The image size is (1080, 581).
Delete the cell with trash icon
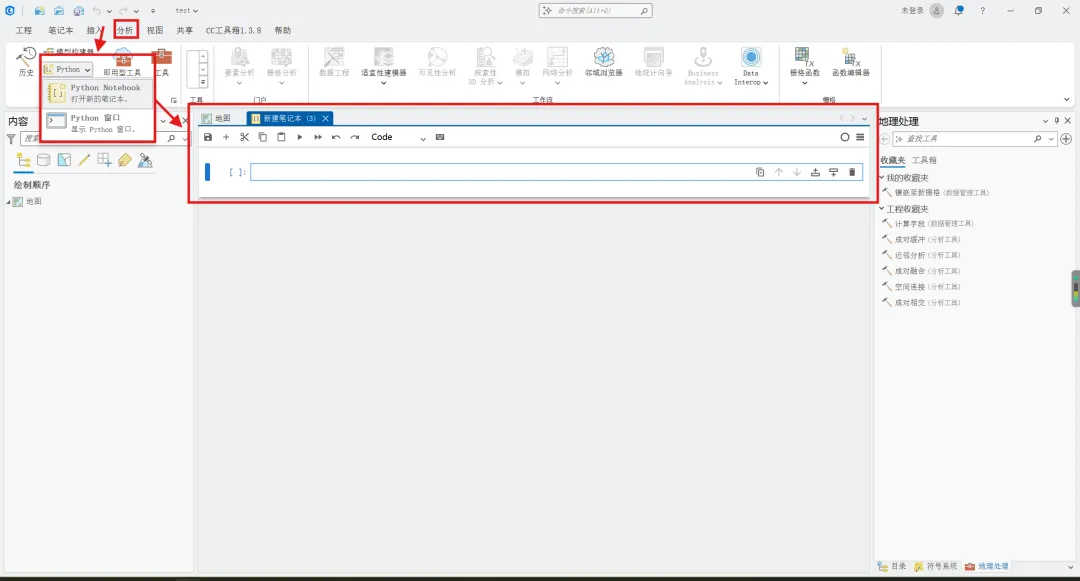point(852,172)
